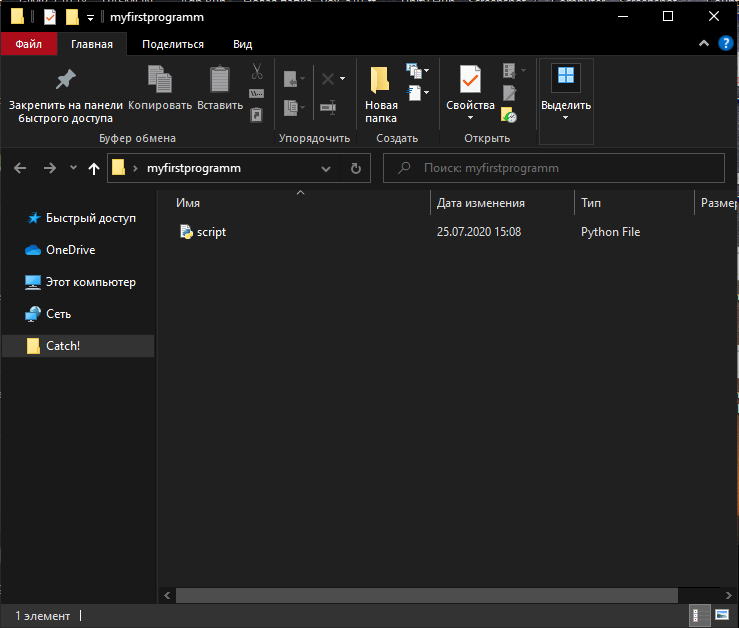The image size is (739, 628).
Task: Open the Easy access dropdown arrow
Action: (427, 93)
